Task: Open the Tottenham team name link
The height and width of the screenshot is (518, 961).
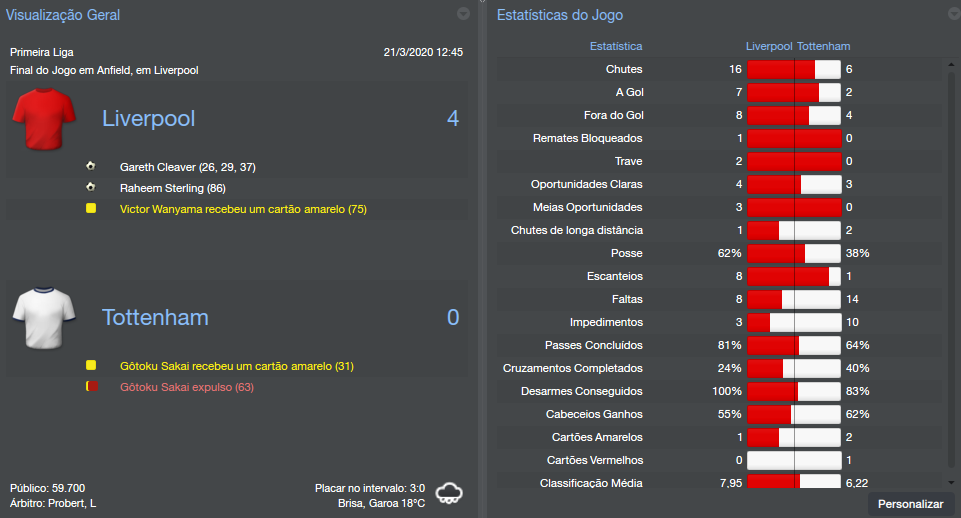Action: coord(155,318)
